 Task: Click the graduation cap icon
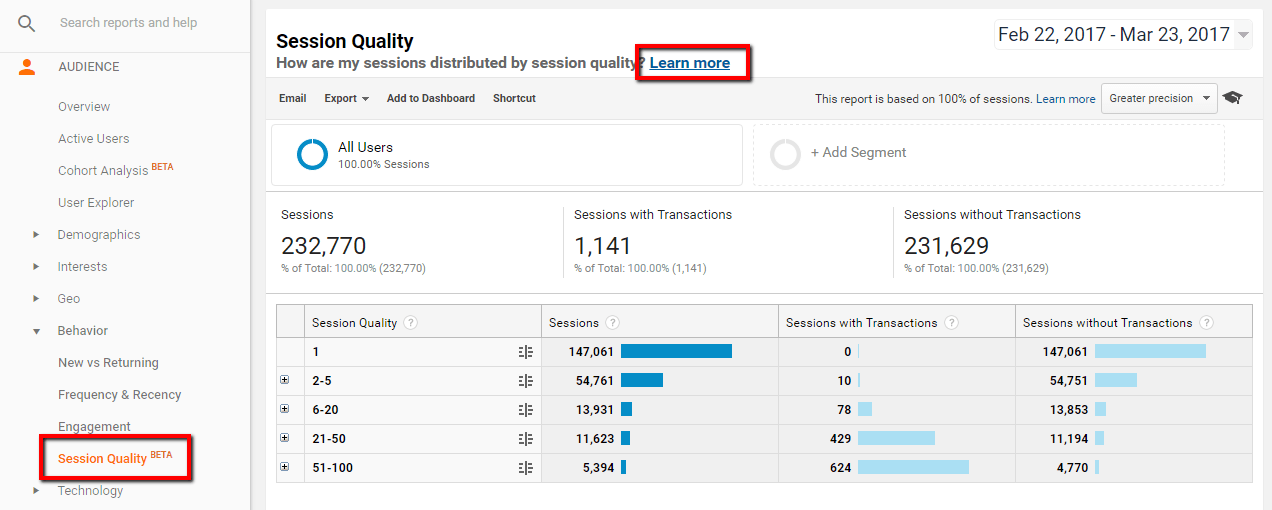(1232, 98)
